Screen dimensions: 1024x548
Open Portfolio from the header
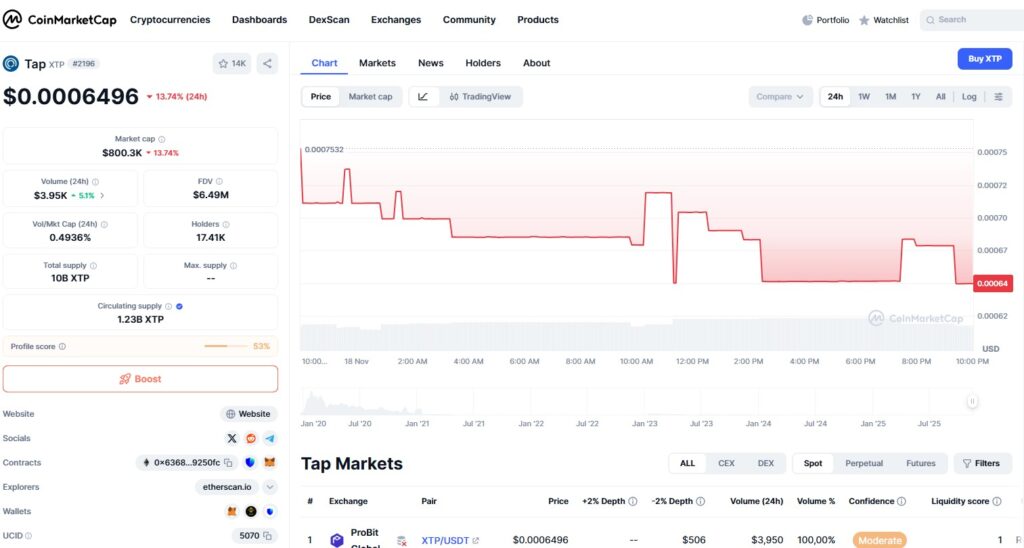(x=825, y=20)
